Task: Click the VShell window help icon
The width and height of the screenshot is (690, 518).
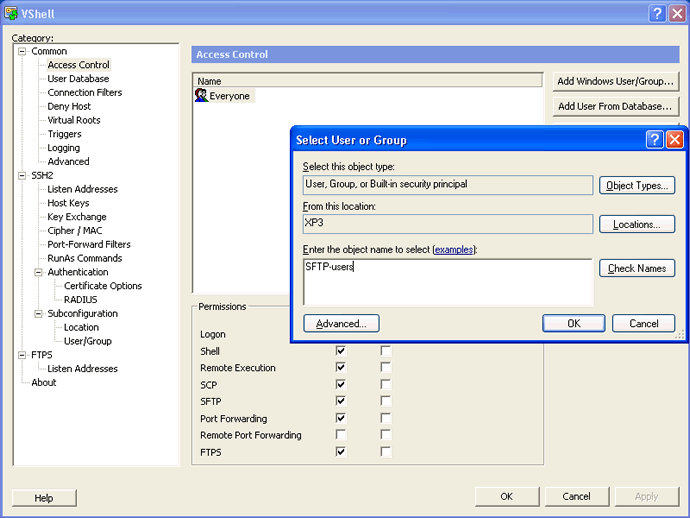Action: pos(657,14)
